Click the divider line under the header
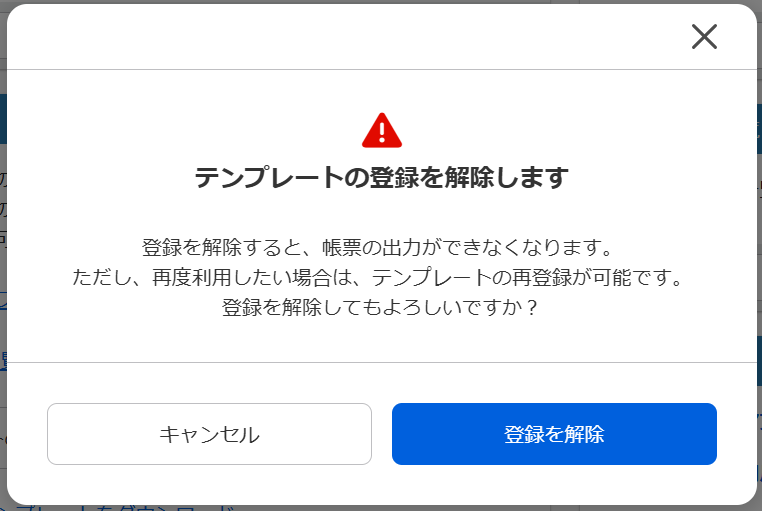 pos(381,69)
